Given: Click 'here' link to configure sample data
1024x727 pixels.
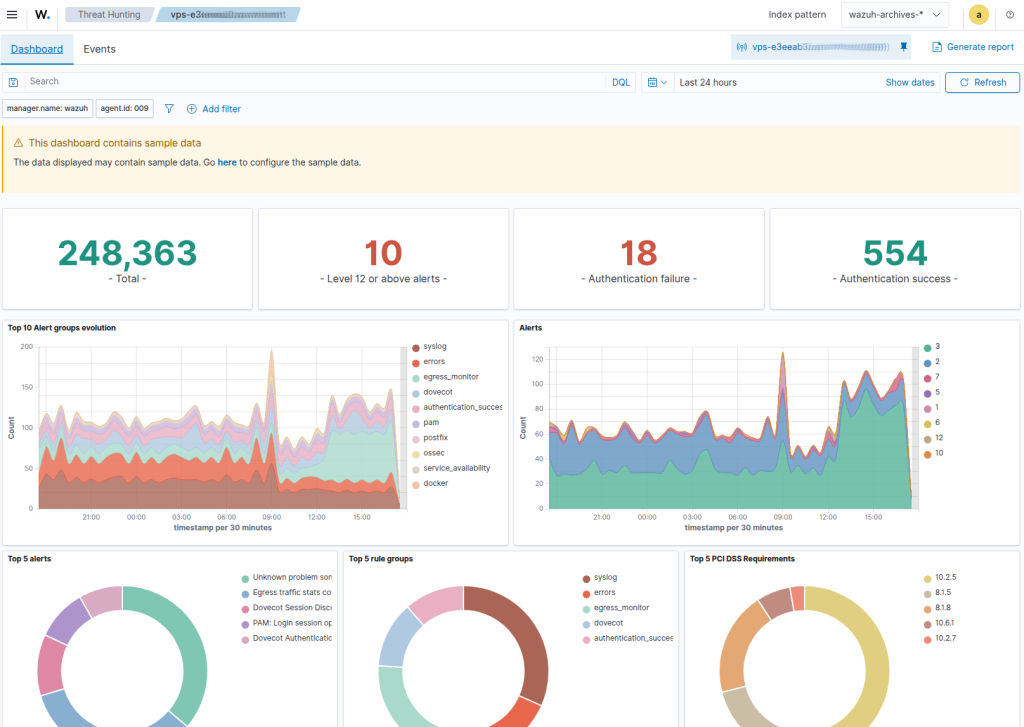Looking at the screenshot, I should (x=227, y=162).
